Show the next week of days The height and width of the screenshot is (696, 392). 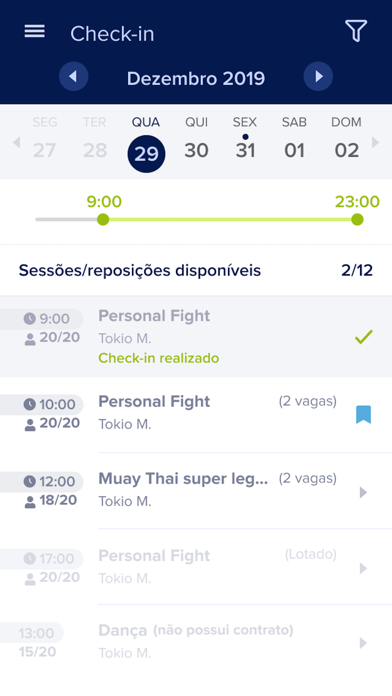[376, 142]
